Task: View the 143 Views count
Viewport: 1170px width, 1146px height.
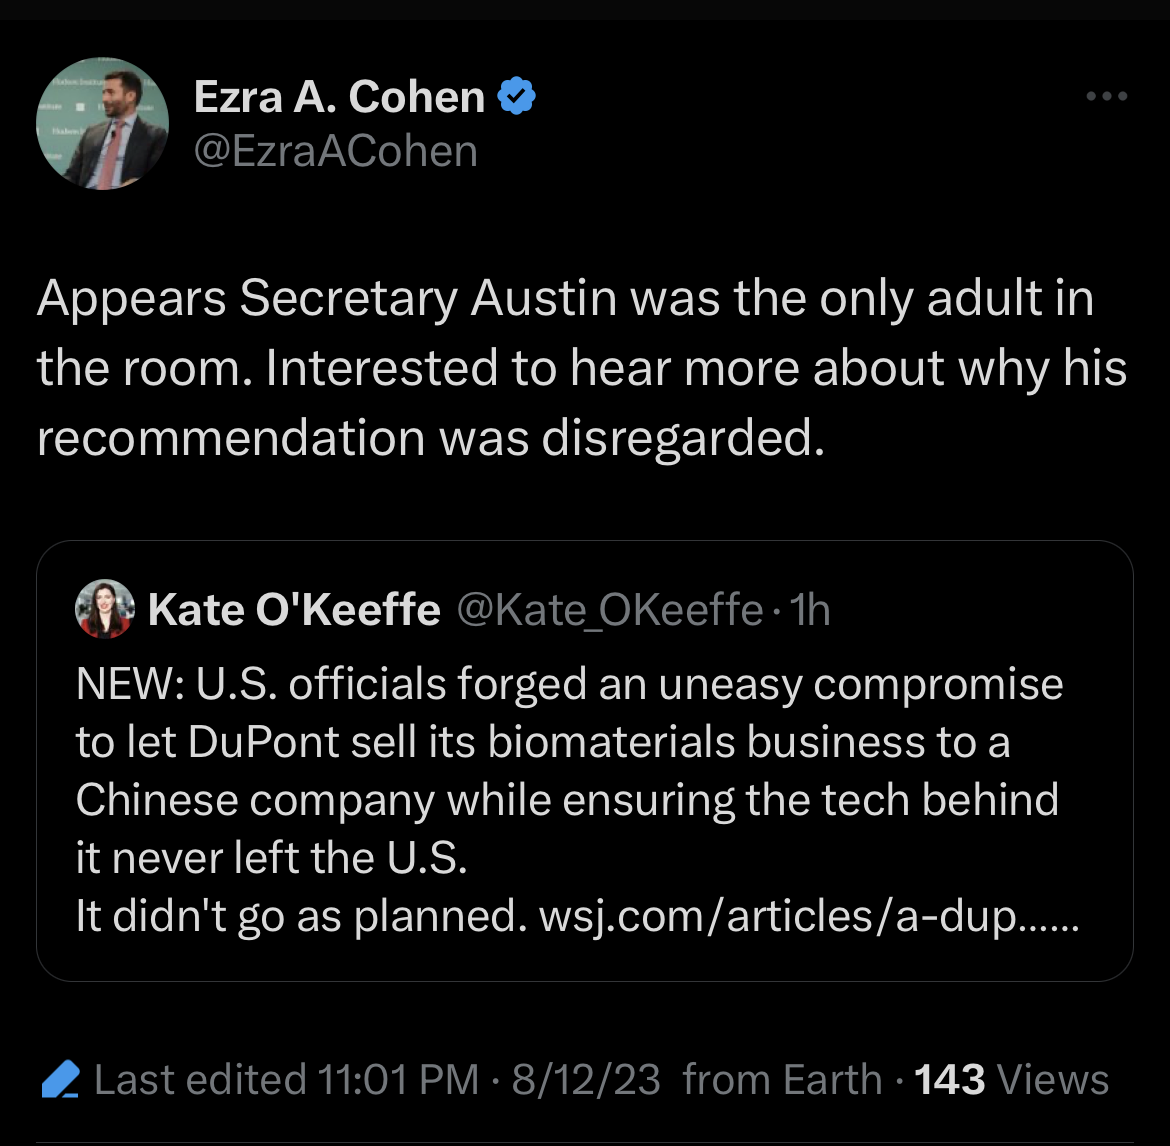Action: (x=1012, y=1080)
